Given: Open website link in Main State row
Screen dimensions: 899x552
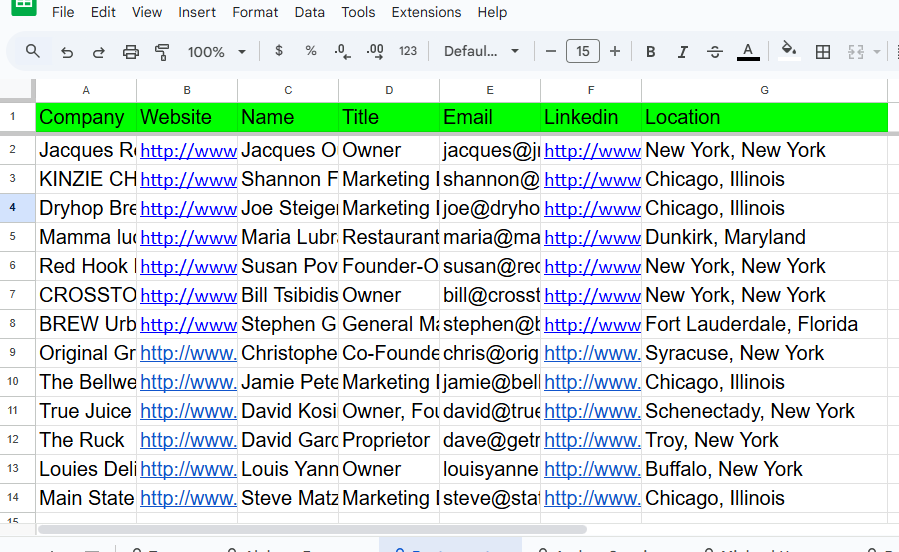Looking at the screenshot, I should [x=189, y=498].
